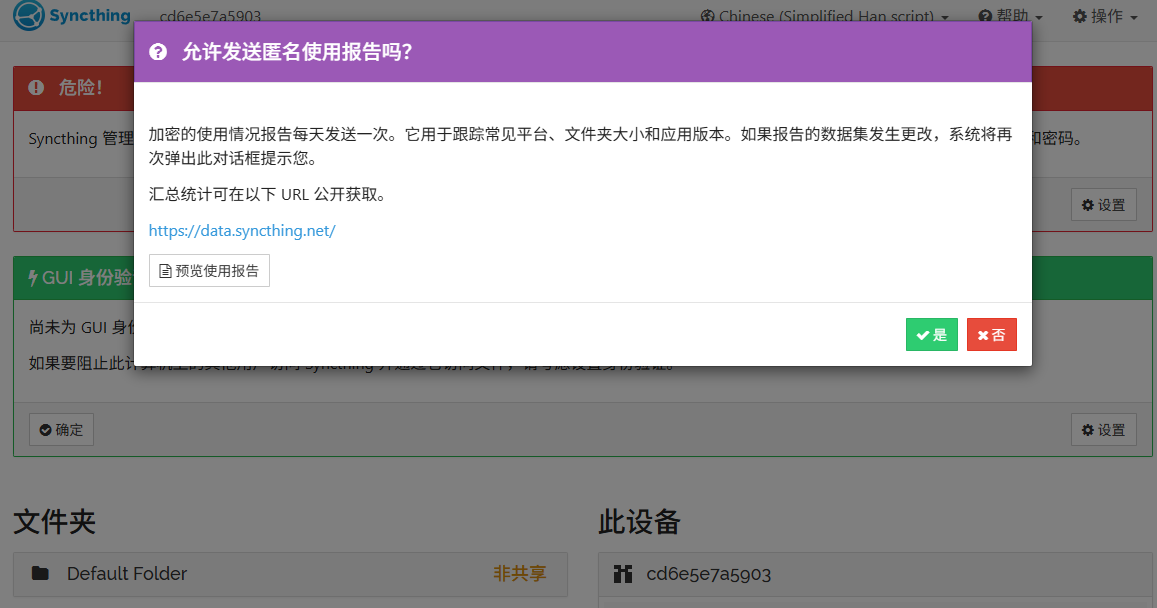Accept usage reporting with the green 是 button

tap(931, 335)
